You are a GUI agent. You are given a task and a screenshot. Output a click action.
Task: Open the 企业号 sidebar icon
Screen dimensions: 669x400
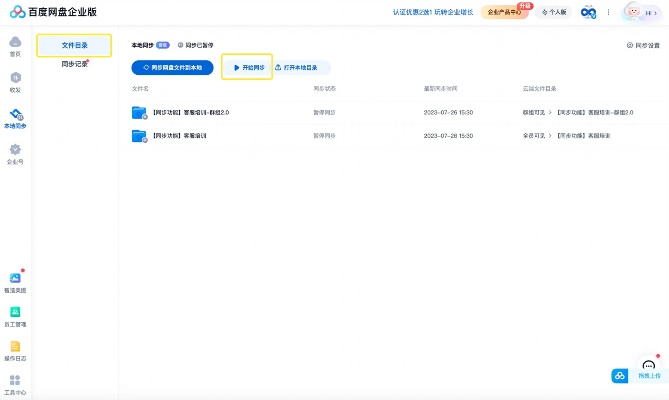[x=15, y=153]
